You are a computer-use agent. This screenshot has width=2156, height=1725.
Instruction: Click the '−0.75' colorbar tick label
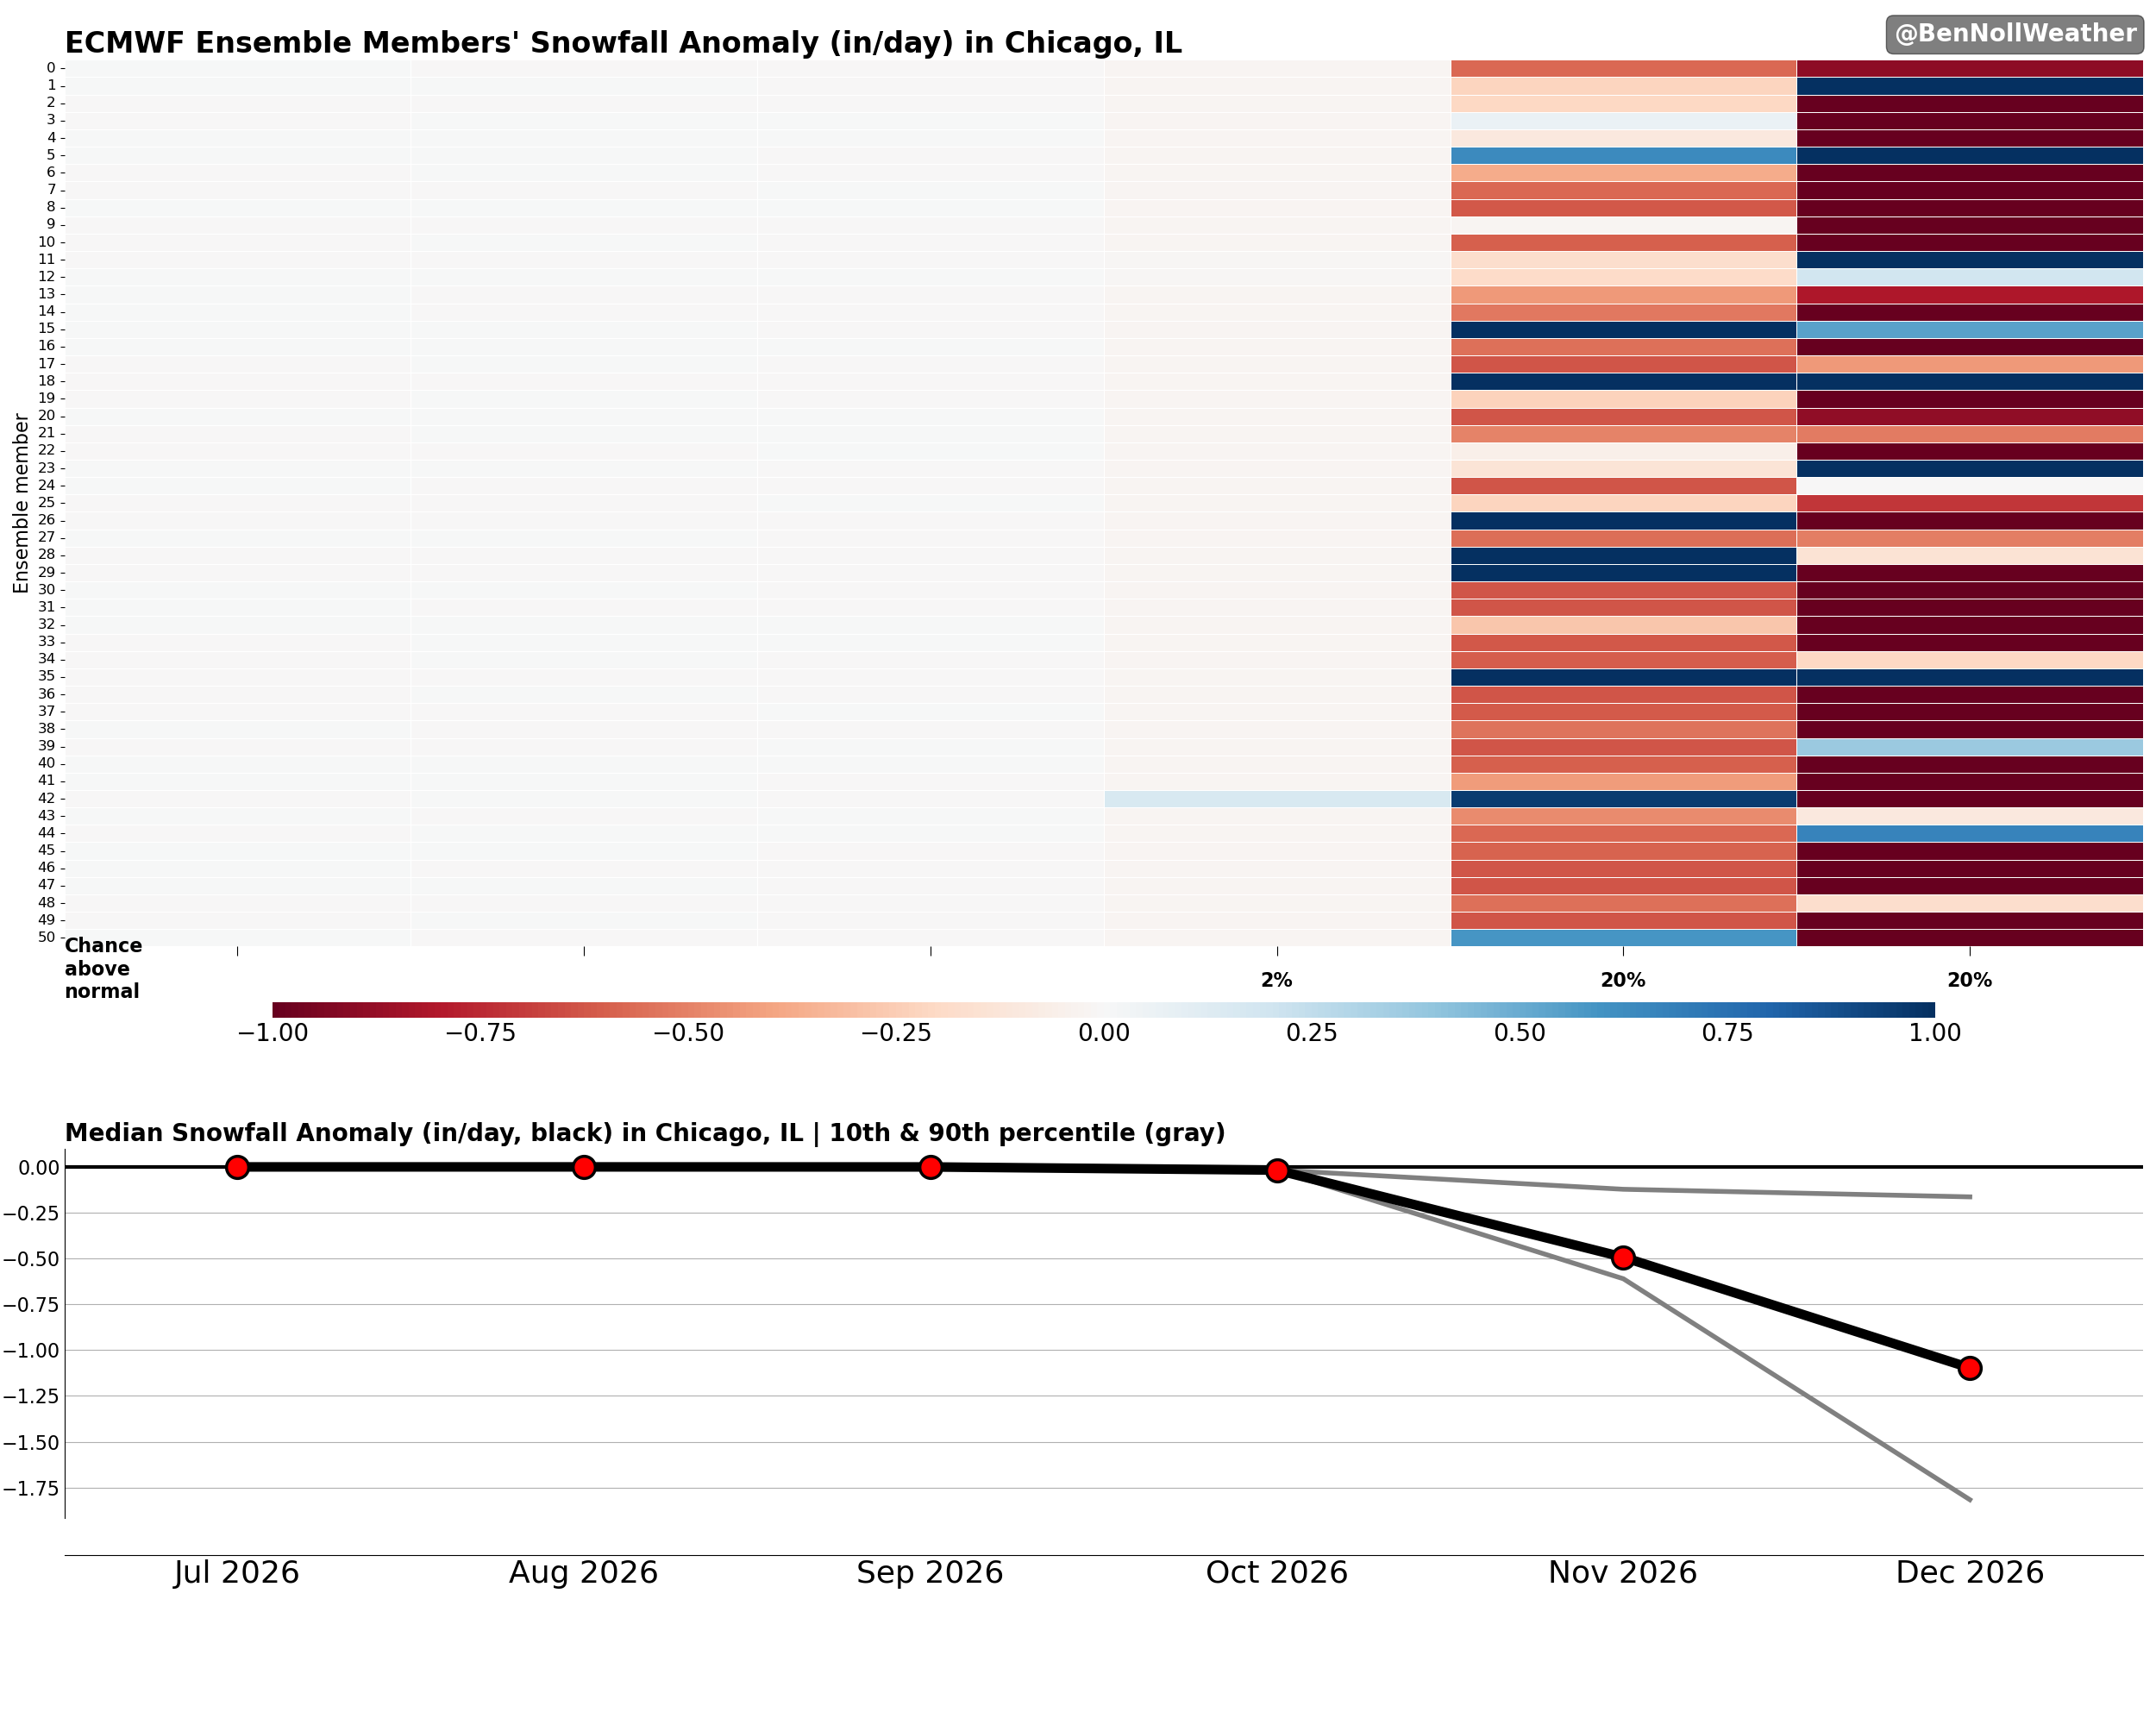tap(480, 1033)
